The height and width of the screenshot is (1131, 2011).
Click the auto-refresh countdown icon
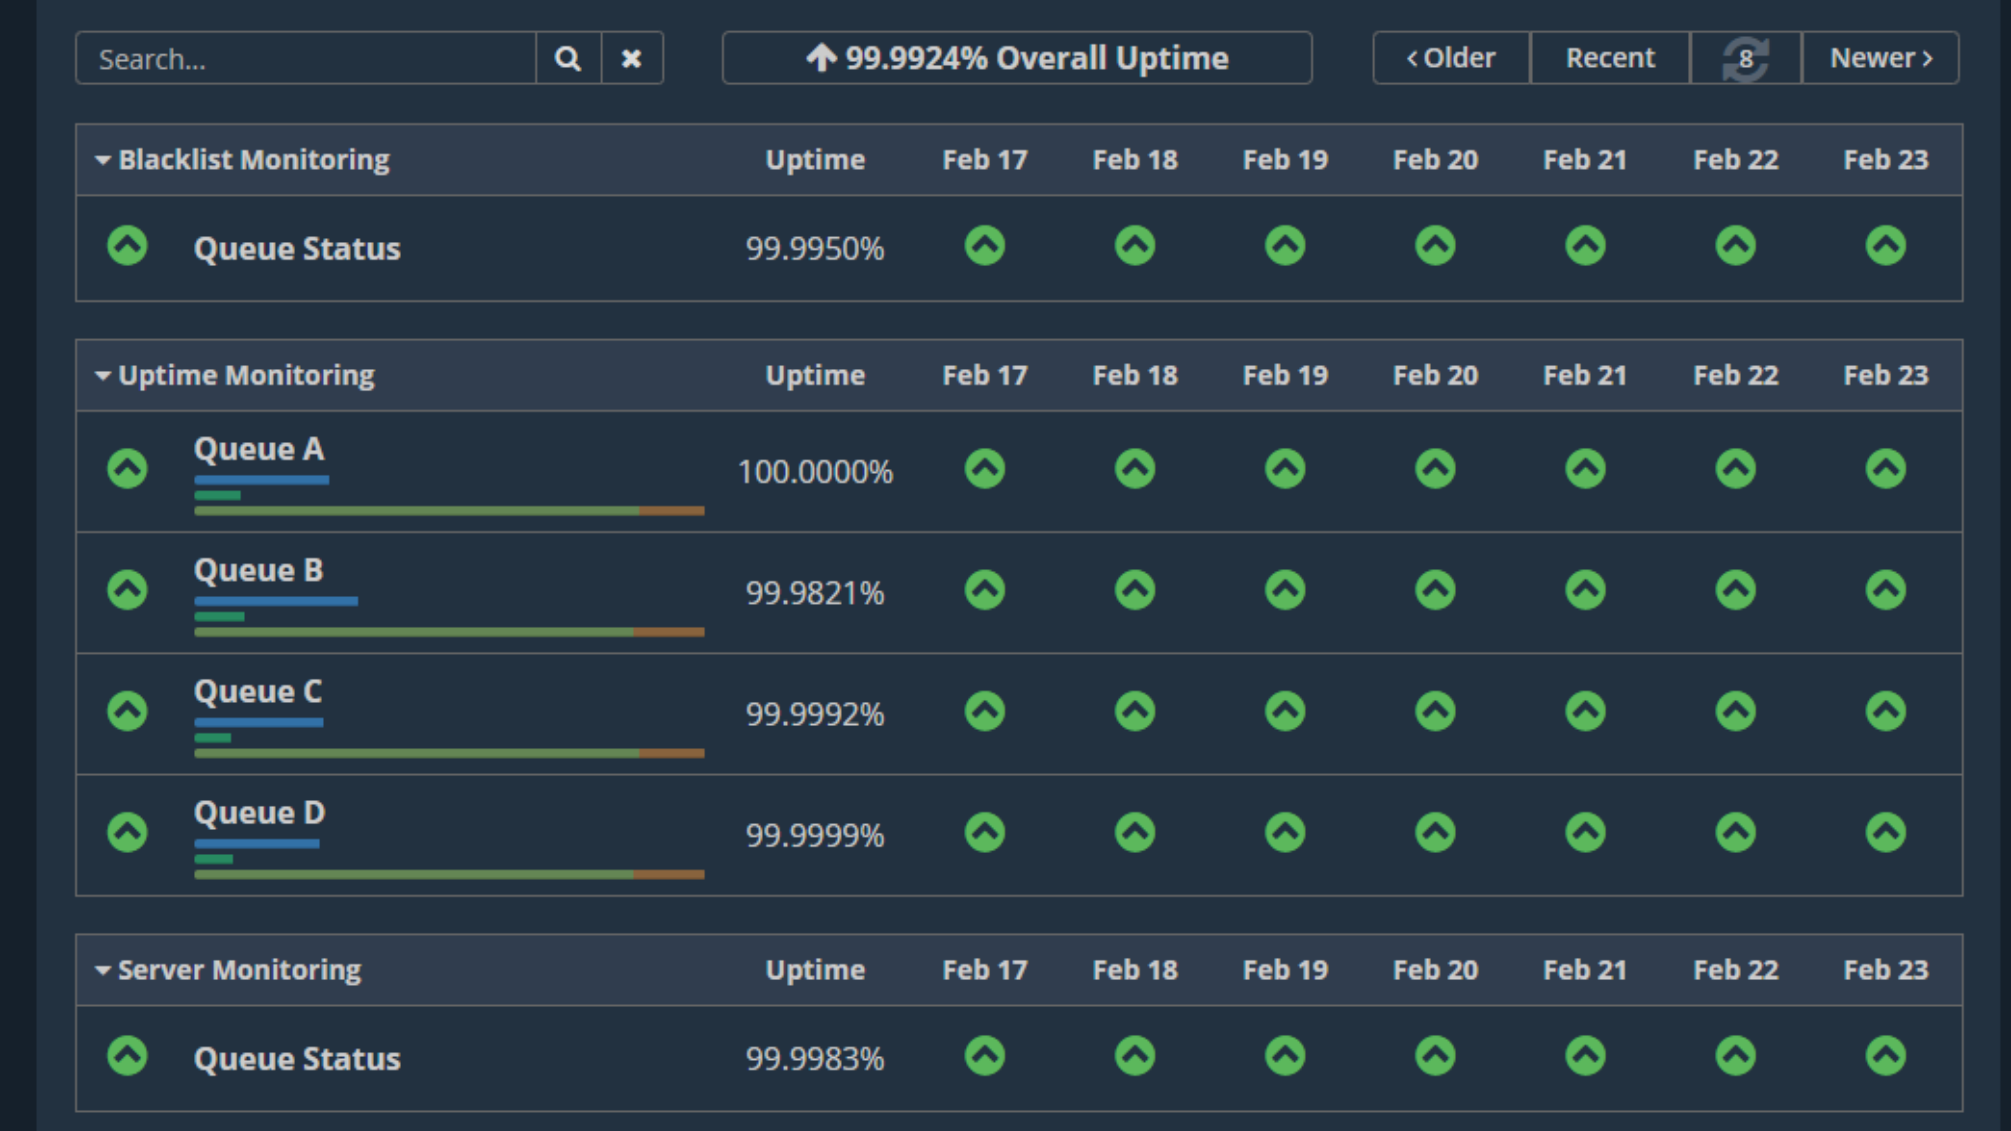pos(1745,59)
